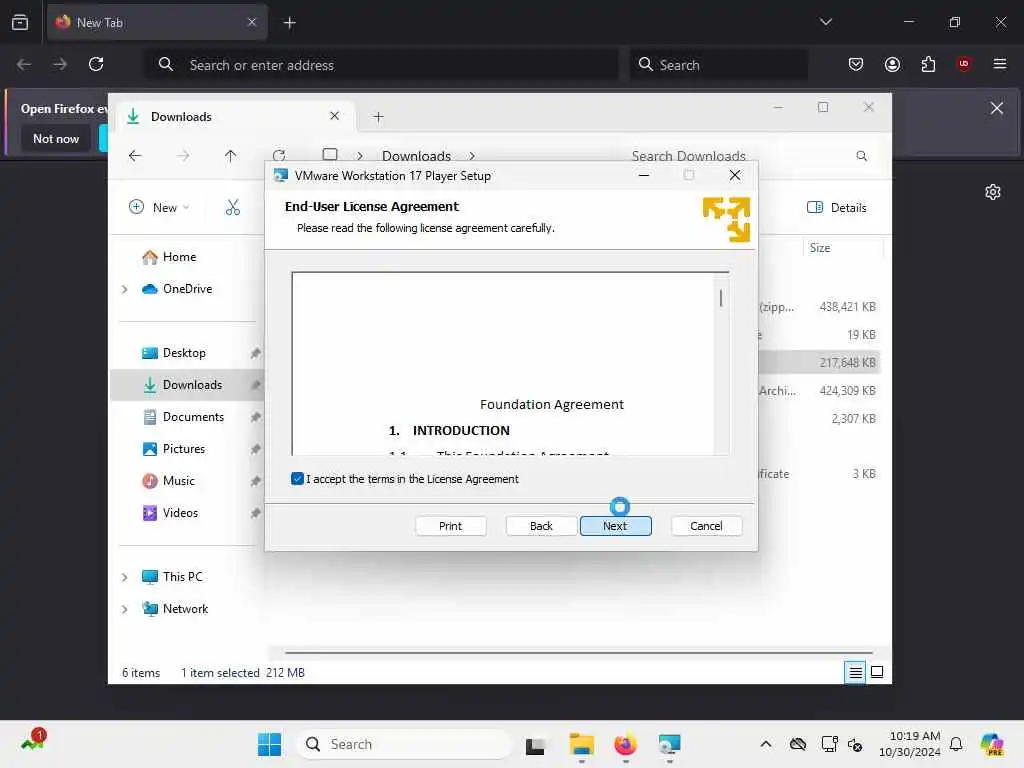Reload the Firefox page
The image size is (1024, 768).
click(x=96, y=64)
